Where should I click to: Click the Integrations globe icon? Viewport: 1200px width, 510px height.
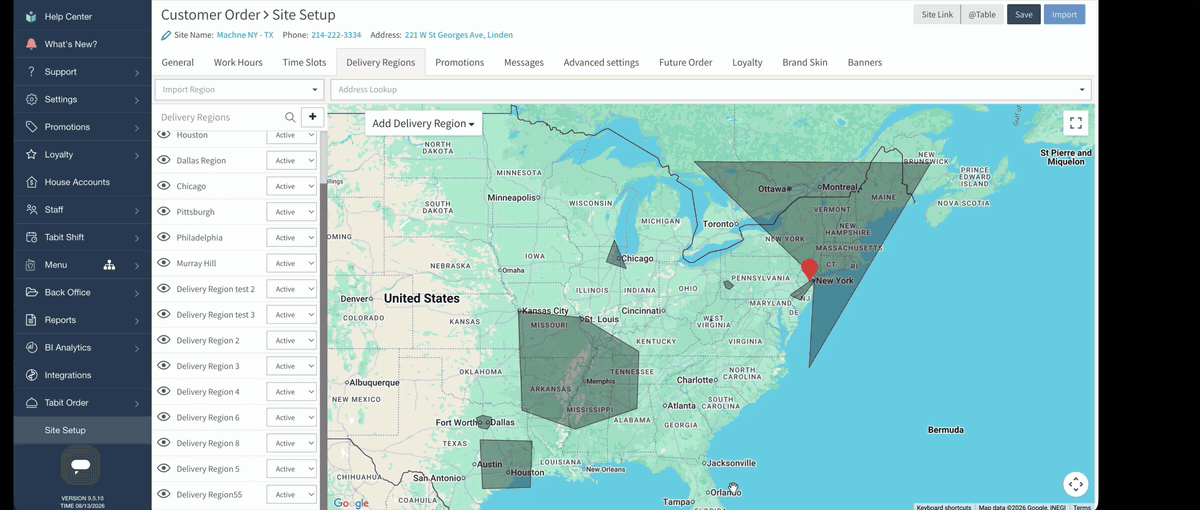tap(32, 375)
